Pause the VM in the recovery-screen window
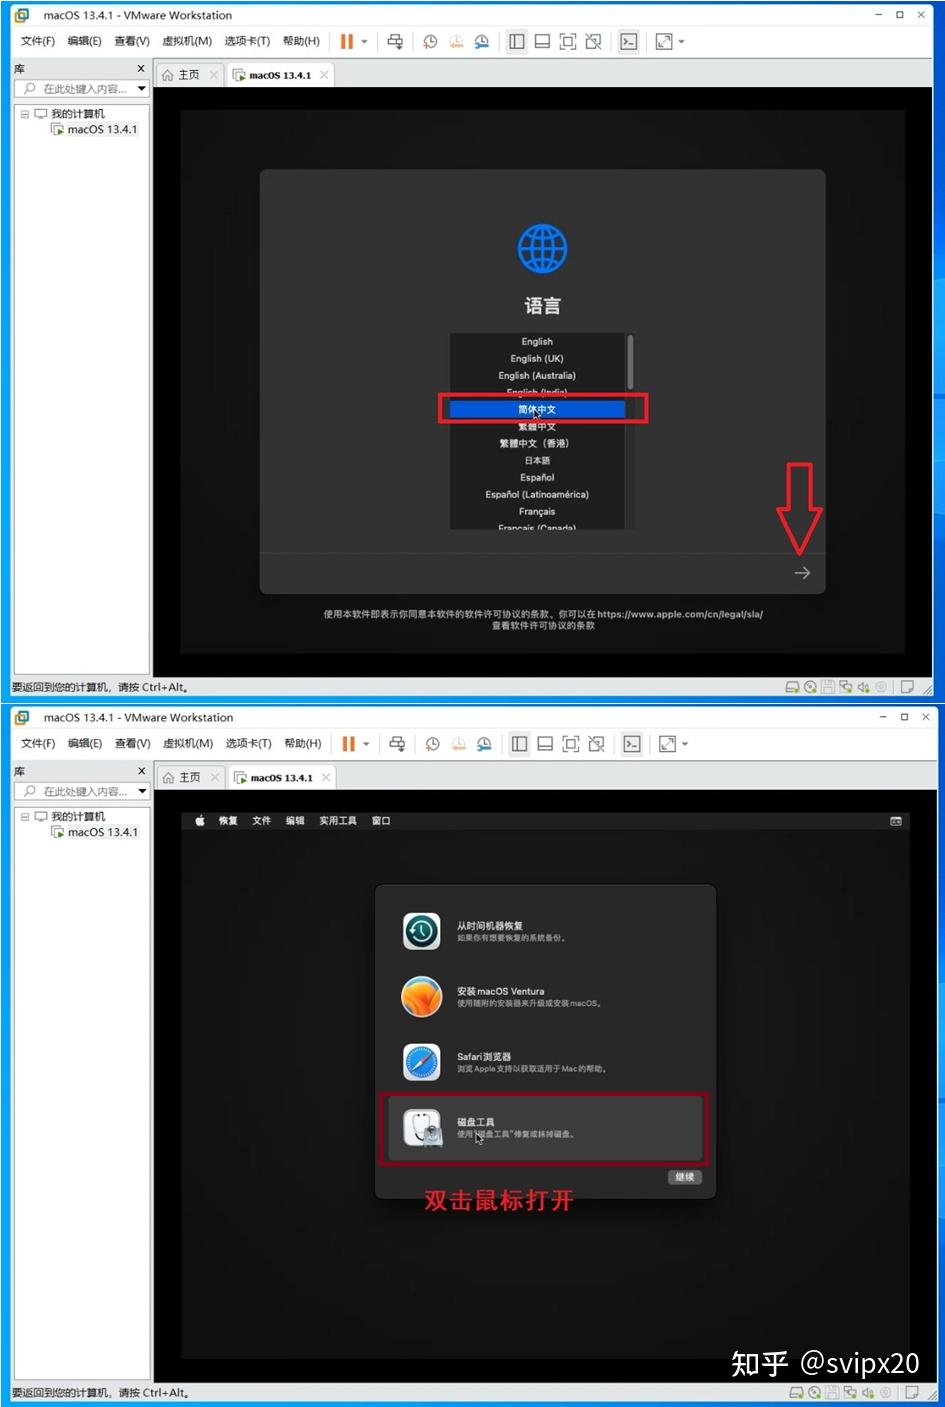The height and width of the screenshot is (1407, 945). point(348,744)
